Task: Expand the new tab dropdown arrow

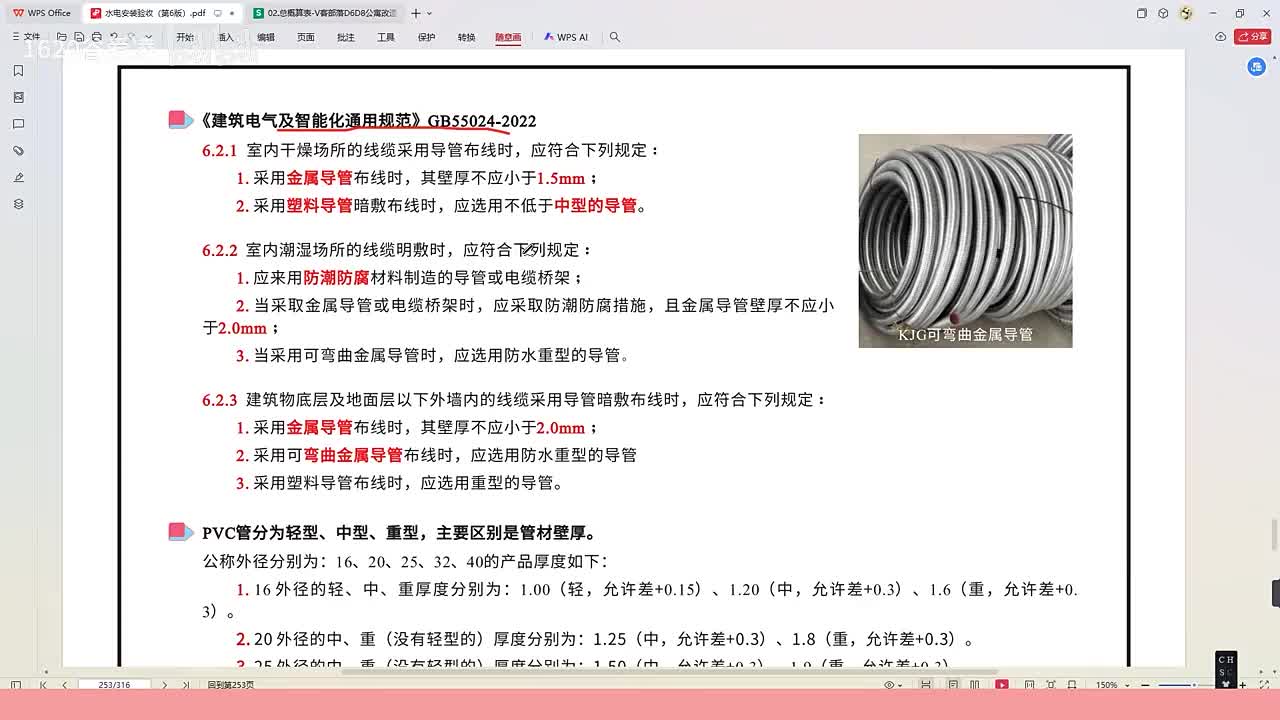Action: pyautogui.click(x=430, y=13)
